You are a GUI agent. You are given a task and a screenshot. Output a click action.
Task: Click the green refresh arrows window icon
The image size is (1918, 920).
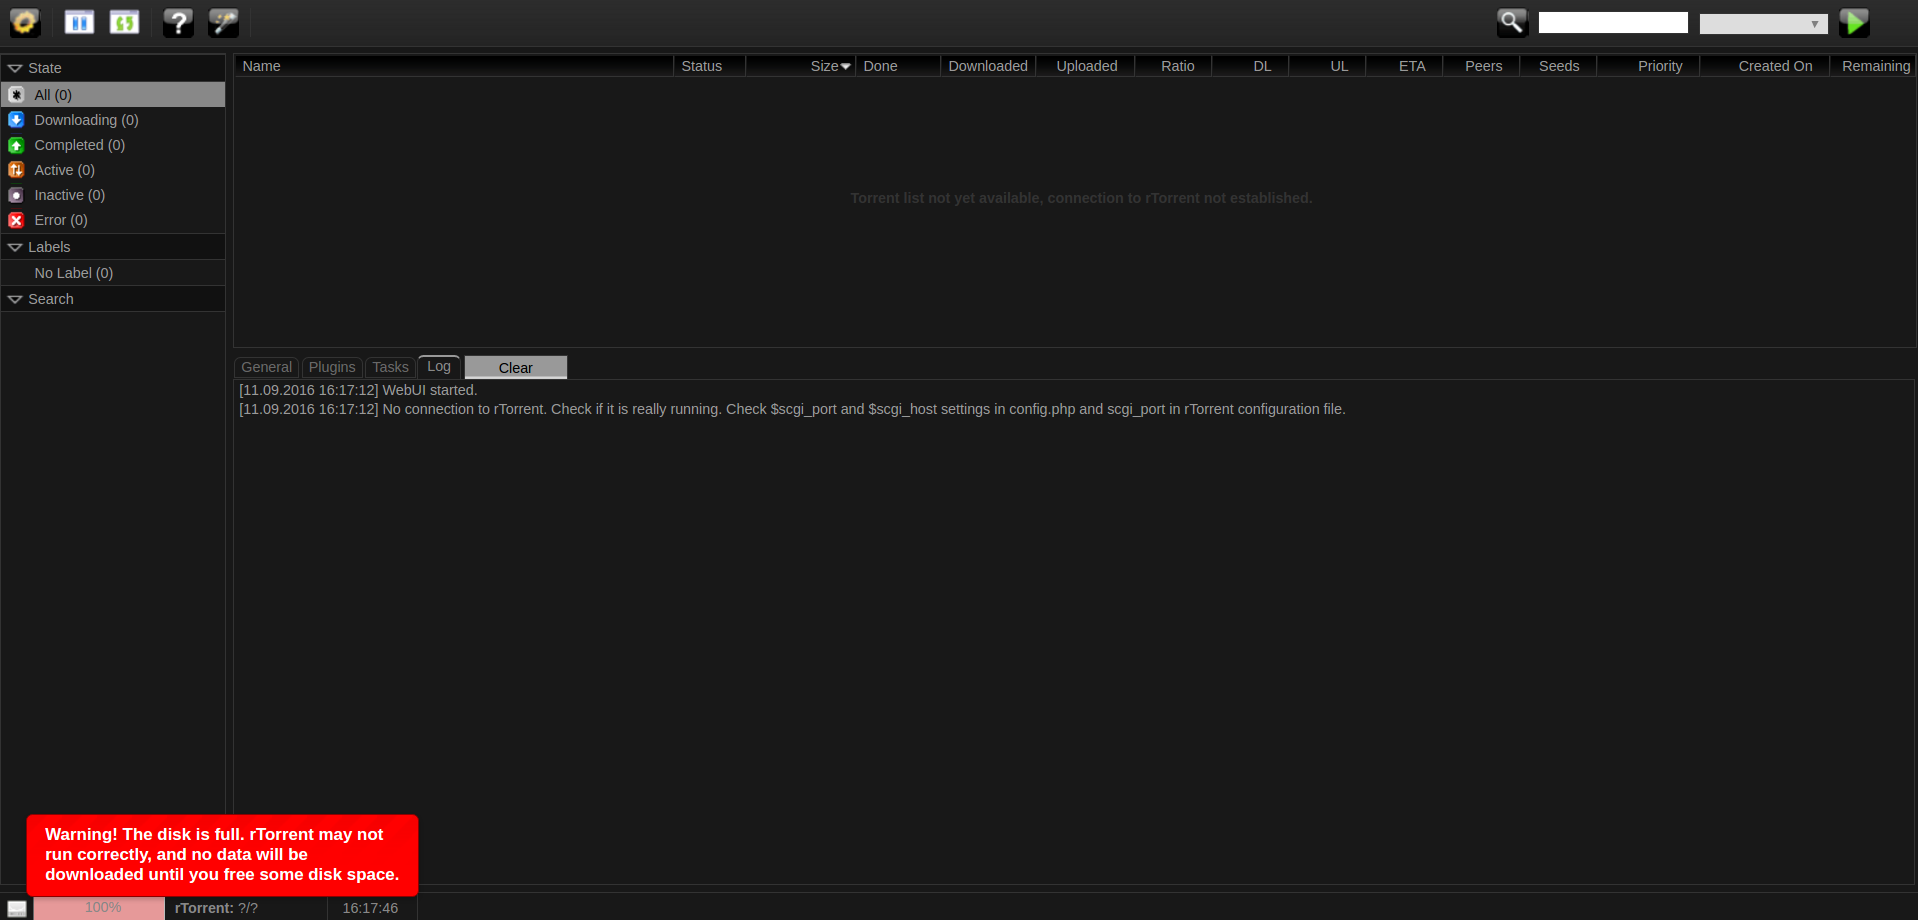pyautogui.click(x=124, y=22)
